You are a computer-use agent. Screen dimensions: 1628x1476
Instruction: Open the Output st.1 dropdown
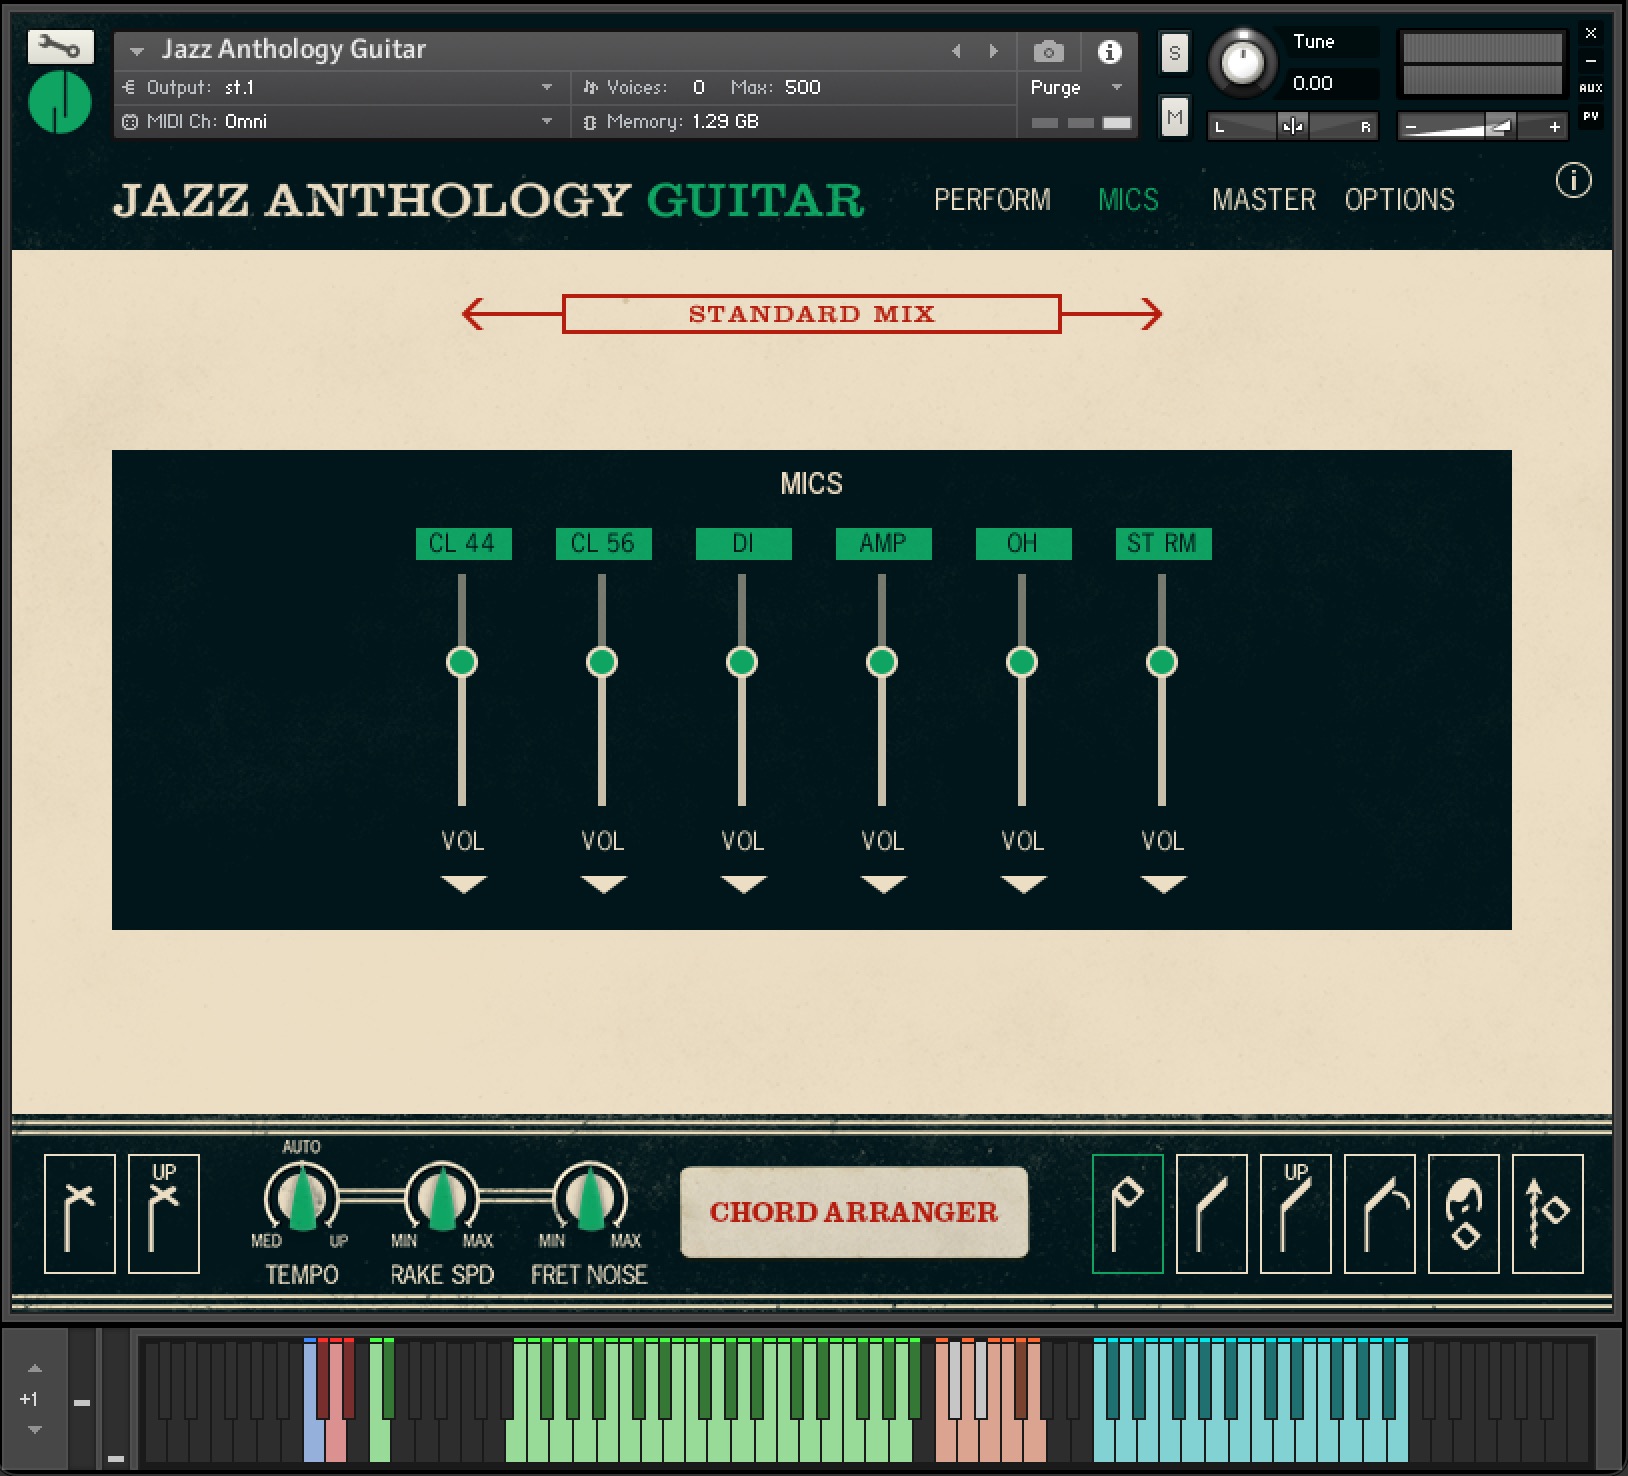(x=546, y=88)
